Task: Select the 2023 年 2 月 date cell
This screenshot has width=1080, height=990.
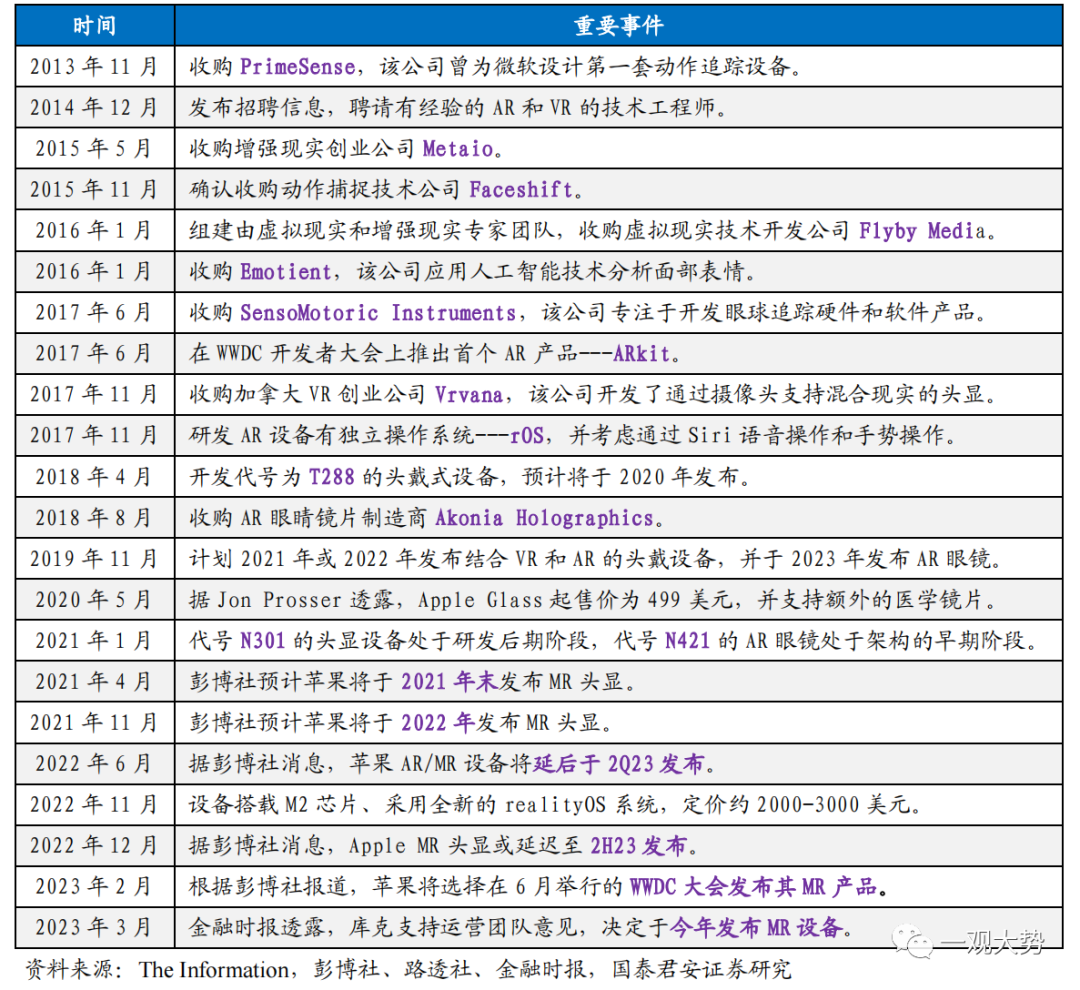Action: point(95,886)
